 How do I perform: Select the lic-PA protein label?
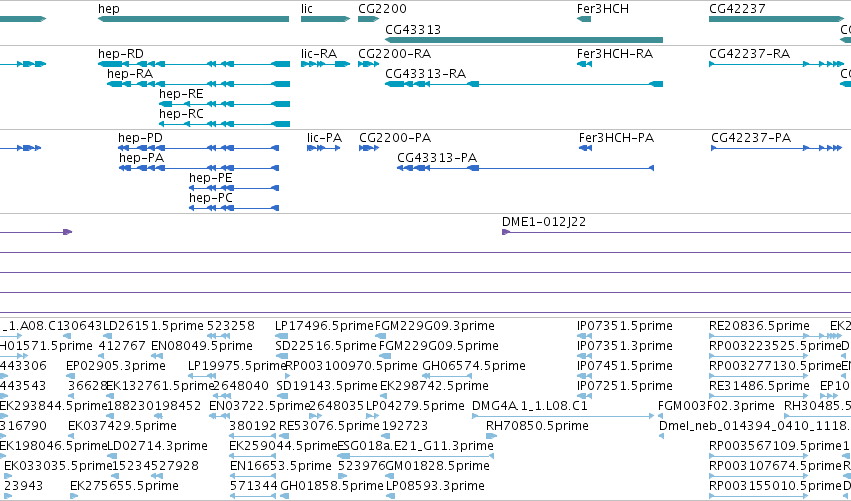click(324, 138)
